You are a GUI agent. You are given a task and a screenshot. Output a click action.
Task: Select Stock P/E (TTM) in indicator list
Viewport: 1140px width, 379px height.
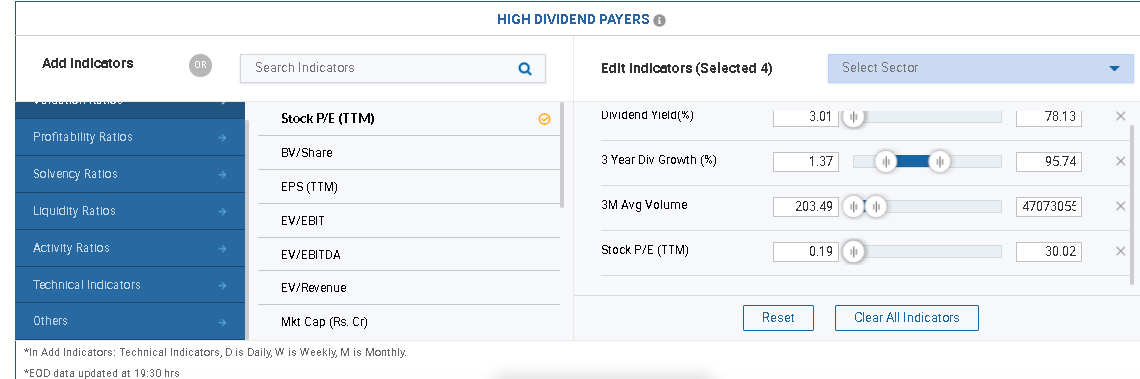[x=409, y=119]
